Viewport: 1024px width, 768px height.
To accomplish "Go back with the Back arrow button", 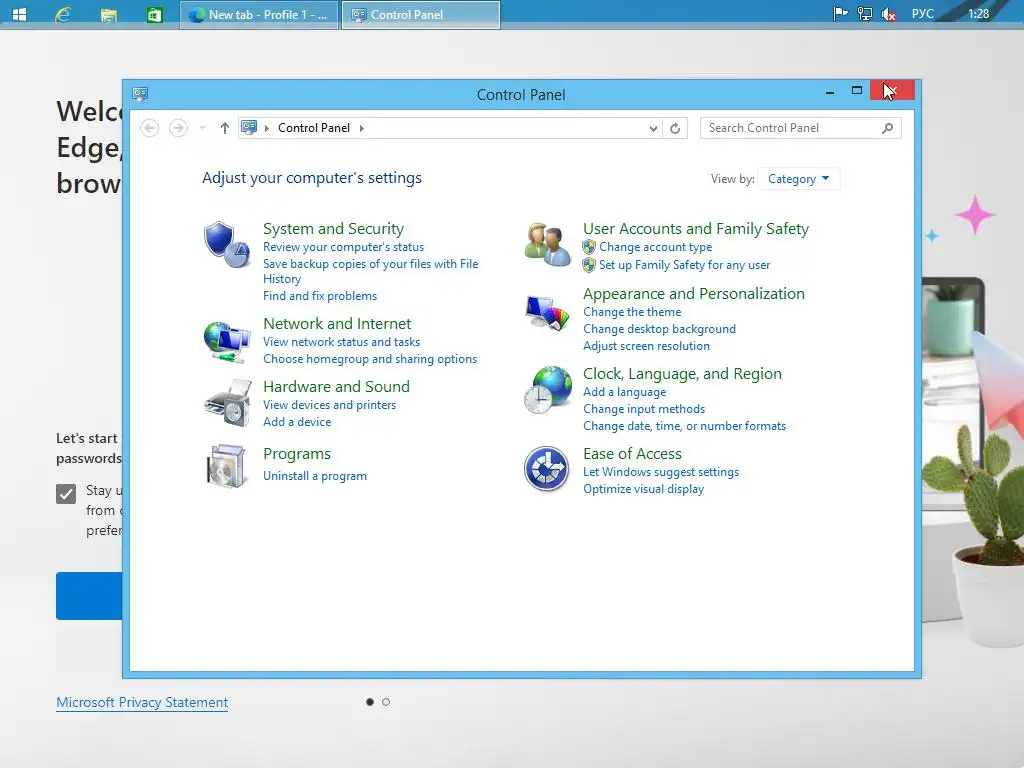I will click(150, 128).
